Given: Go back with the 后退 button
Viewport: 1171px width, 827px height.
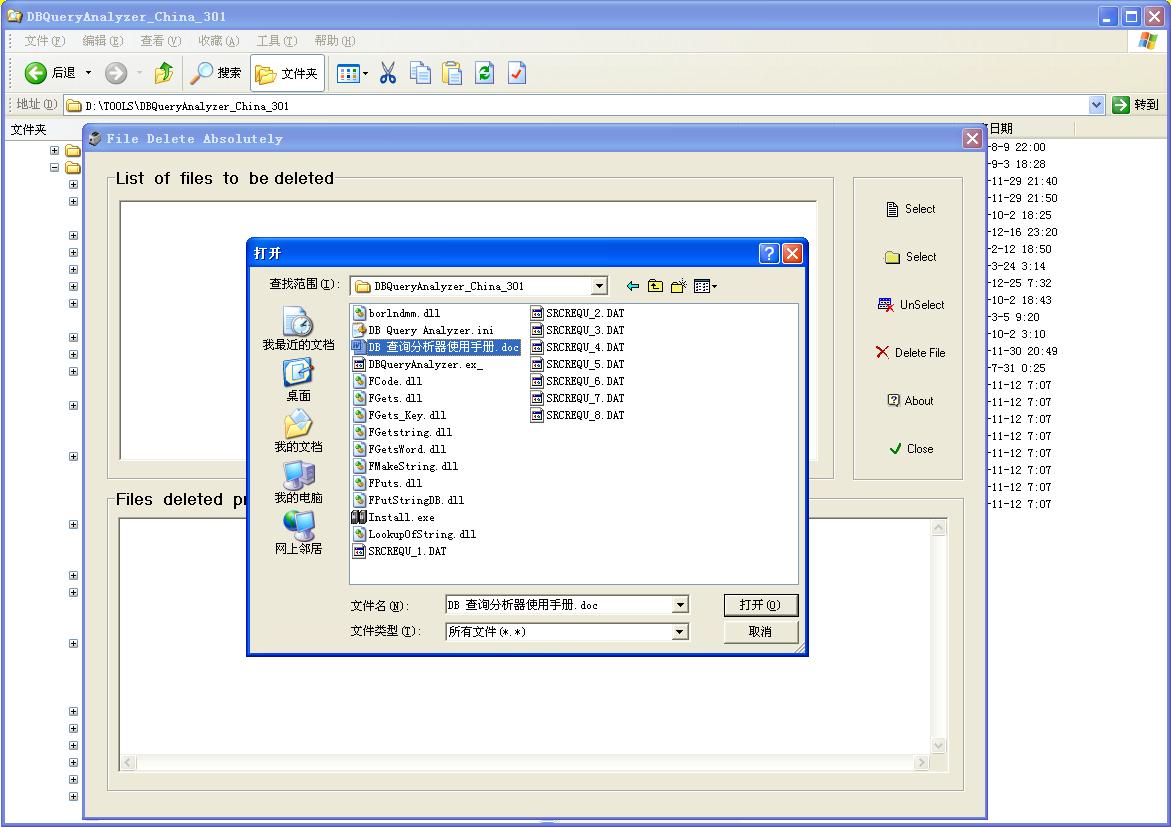Looking at the screenshot, I should [50, 72].
